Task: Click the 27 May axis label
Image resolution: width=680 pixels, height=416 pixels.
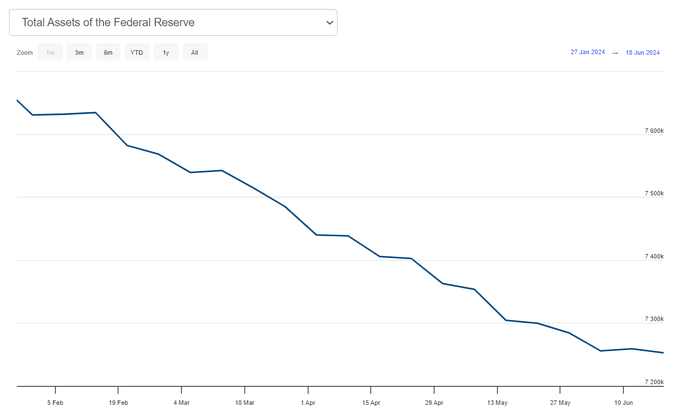Action: tap(560, 403)
